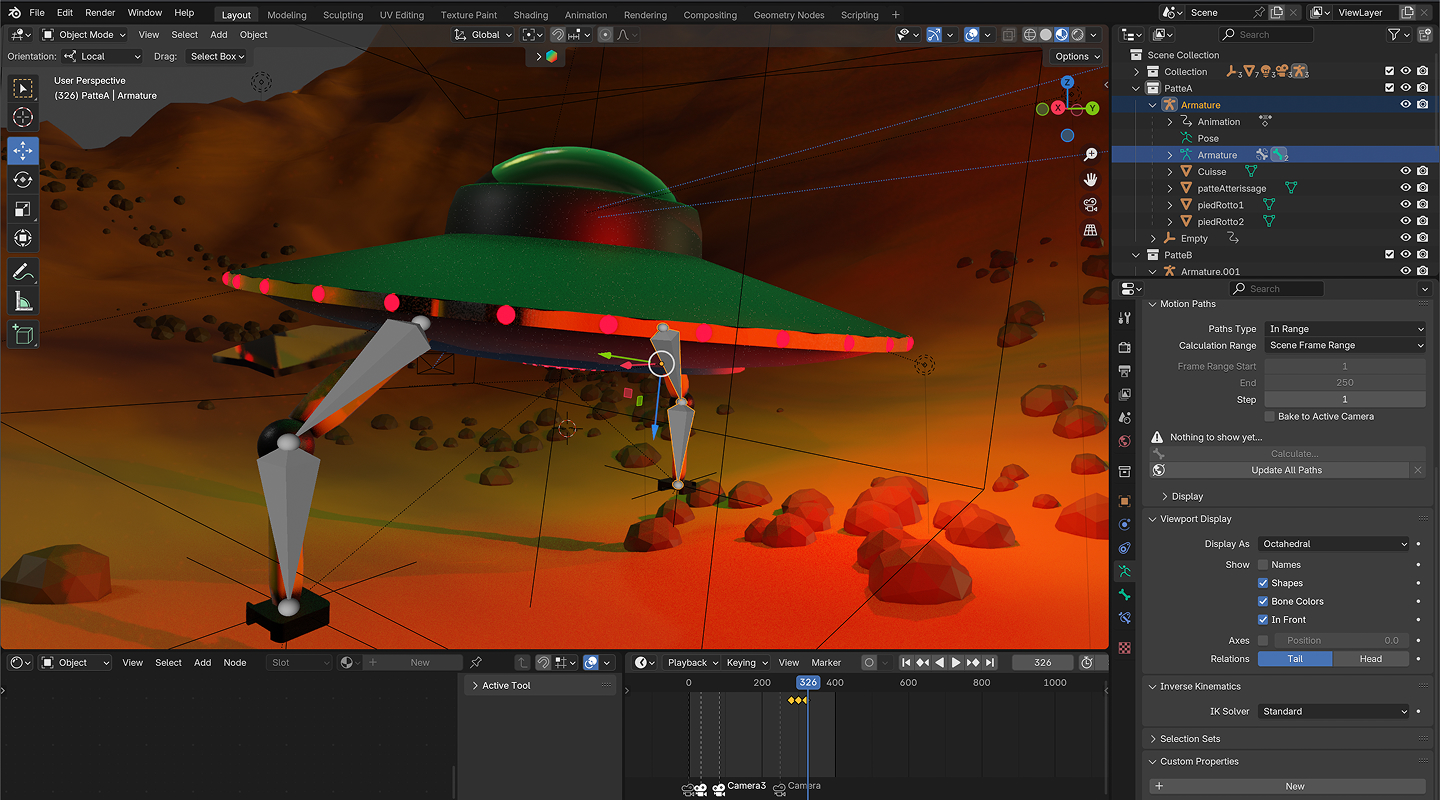Select the Select Box tool
Image resolution: width=1440 pixels, height=800 pixels.
[x=23, y=88]
